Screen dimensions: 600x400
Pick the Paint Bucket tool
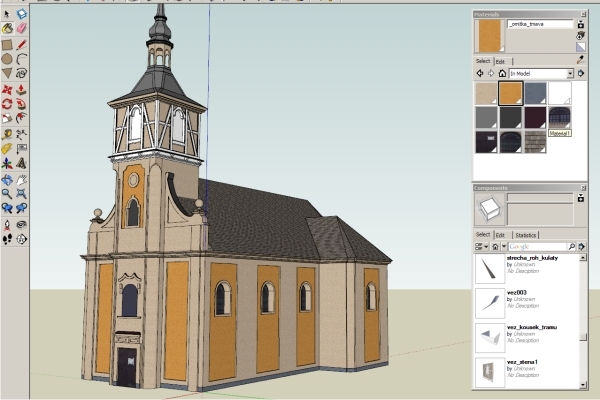(7, 29)
